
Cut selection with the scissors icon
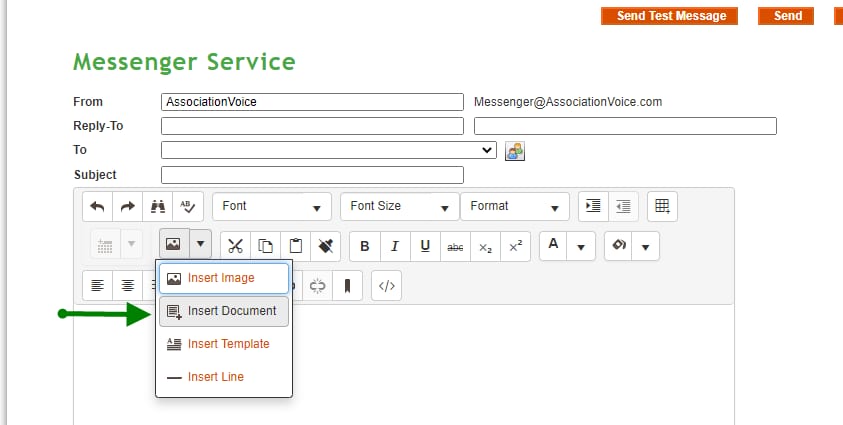[x=235, y=246]
